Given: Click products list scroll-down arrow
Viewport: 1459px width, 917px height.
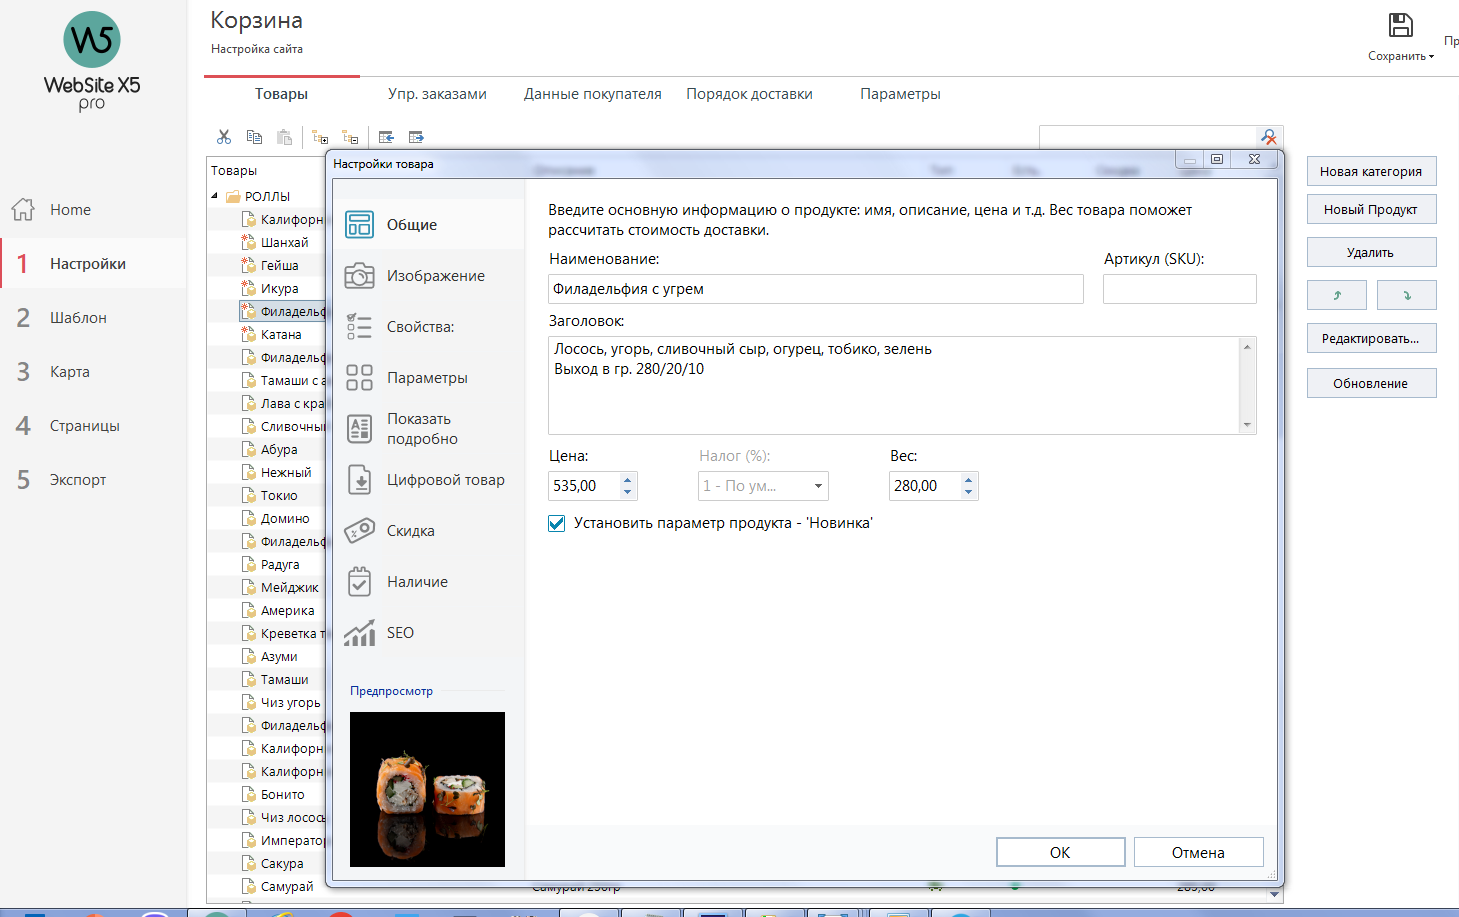Looking at the screenshot, I should 1275,894.
